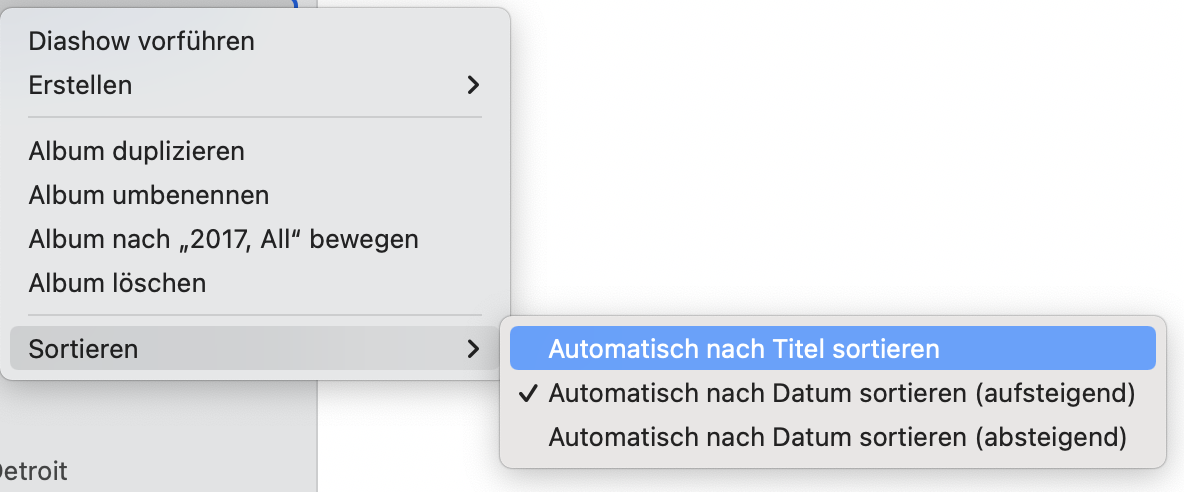Image resolution: width=1184 pixels, height=492 pixels.
Task: Click Album umbenennen to rename
Action: [x=149, y=196]
